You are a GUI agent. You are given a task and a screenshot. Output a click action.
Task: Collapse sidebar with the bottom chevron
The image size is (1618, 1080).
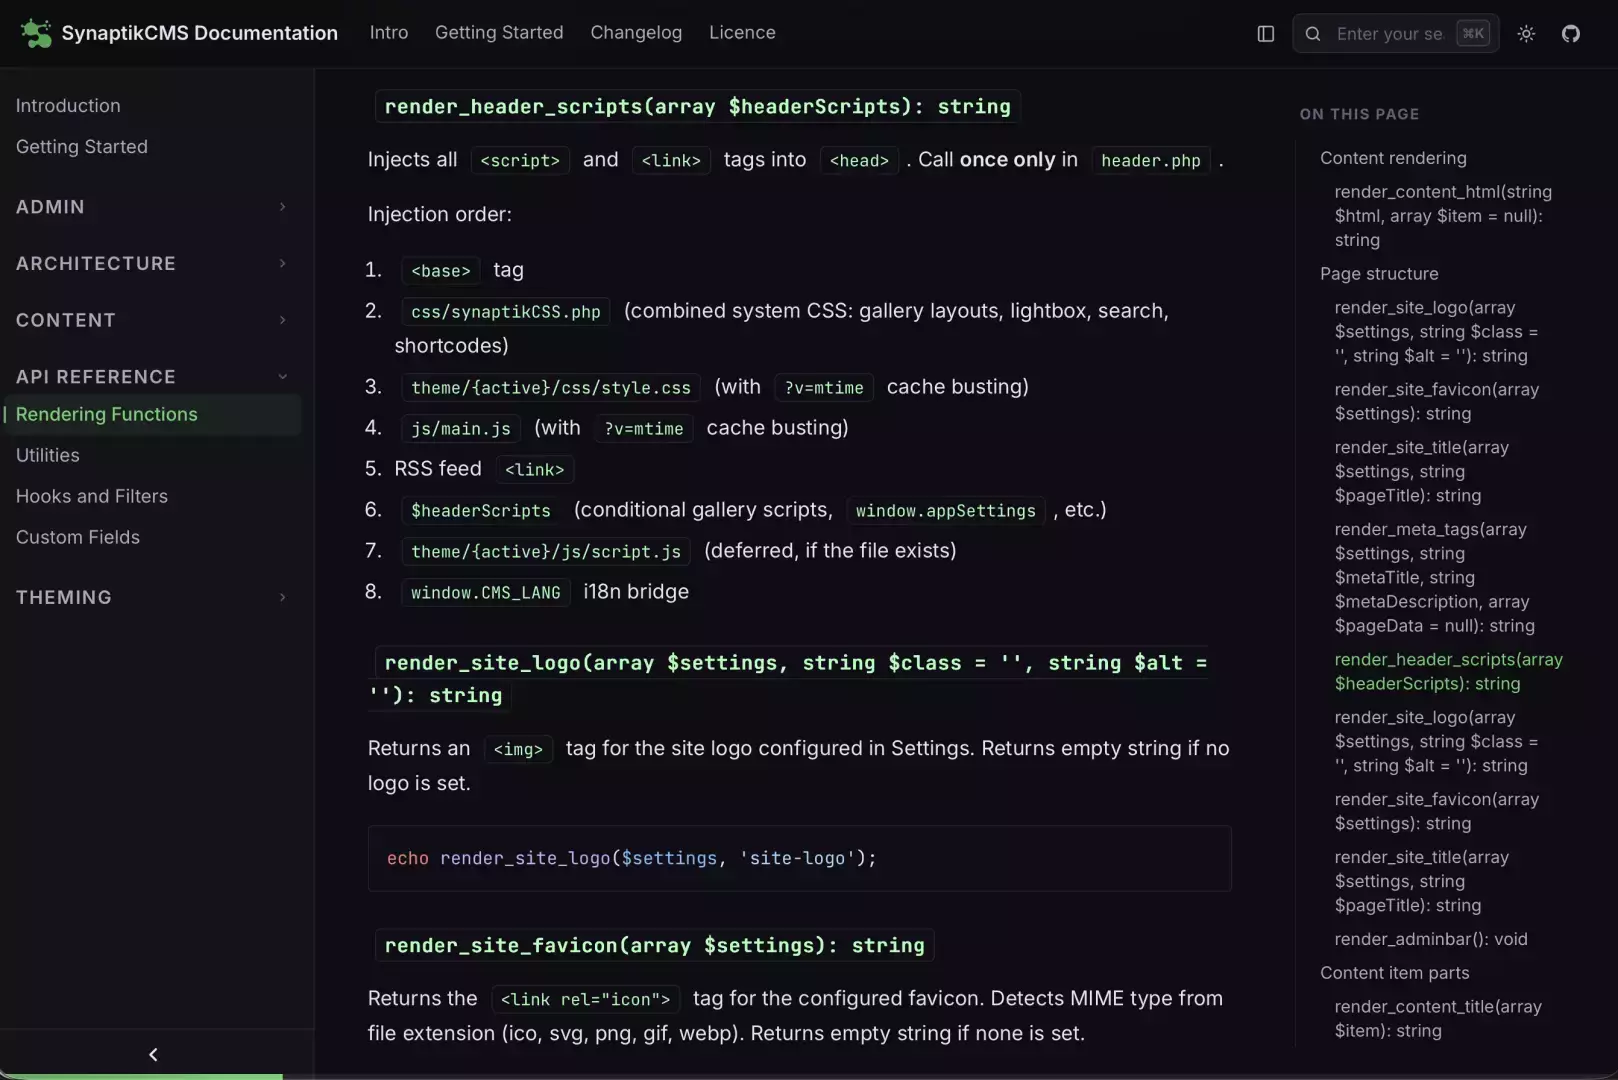[x=153, y=1054]
